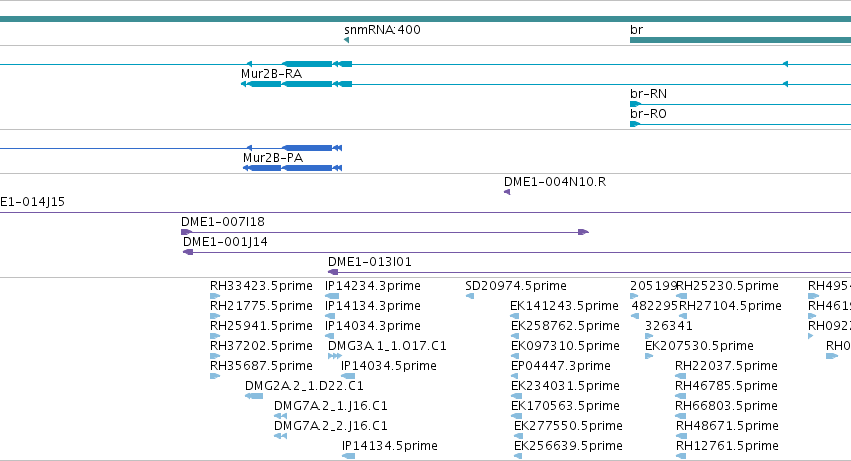Click the DME1-001J14 left arrow glyph
The height and width of the screenshot is (461, 851).
[x=188, y=252]
